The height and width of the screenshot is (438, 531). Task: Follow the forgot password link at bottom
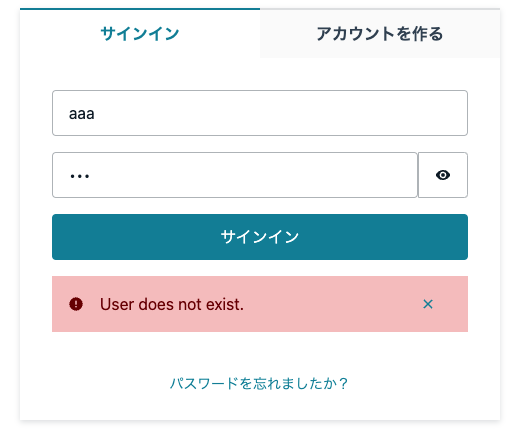point(259,383)
